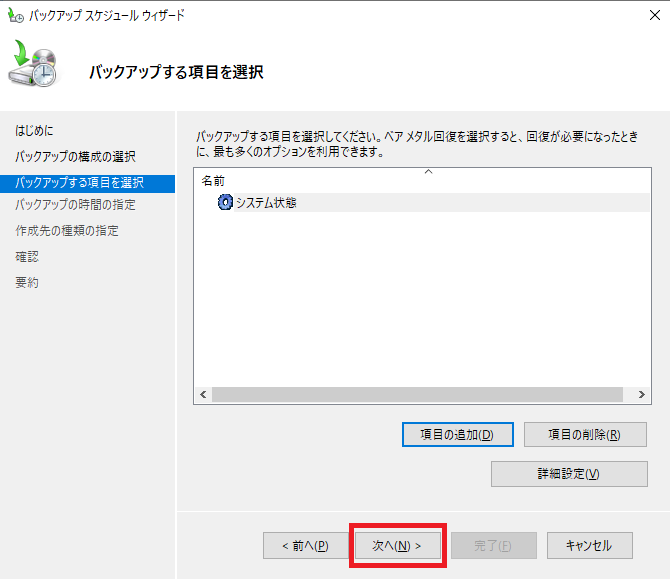This screenshot has width=670, height=579.
Task: Open the 作成先の種類の指定 step
Action: pos(67,231)
